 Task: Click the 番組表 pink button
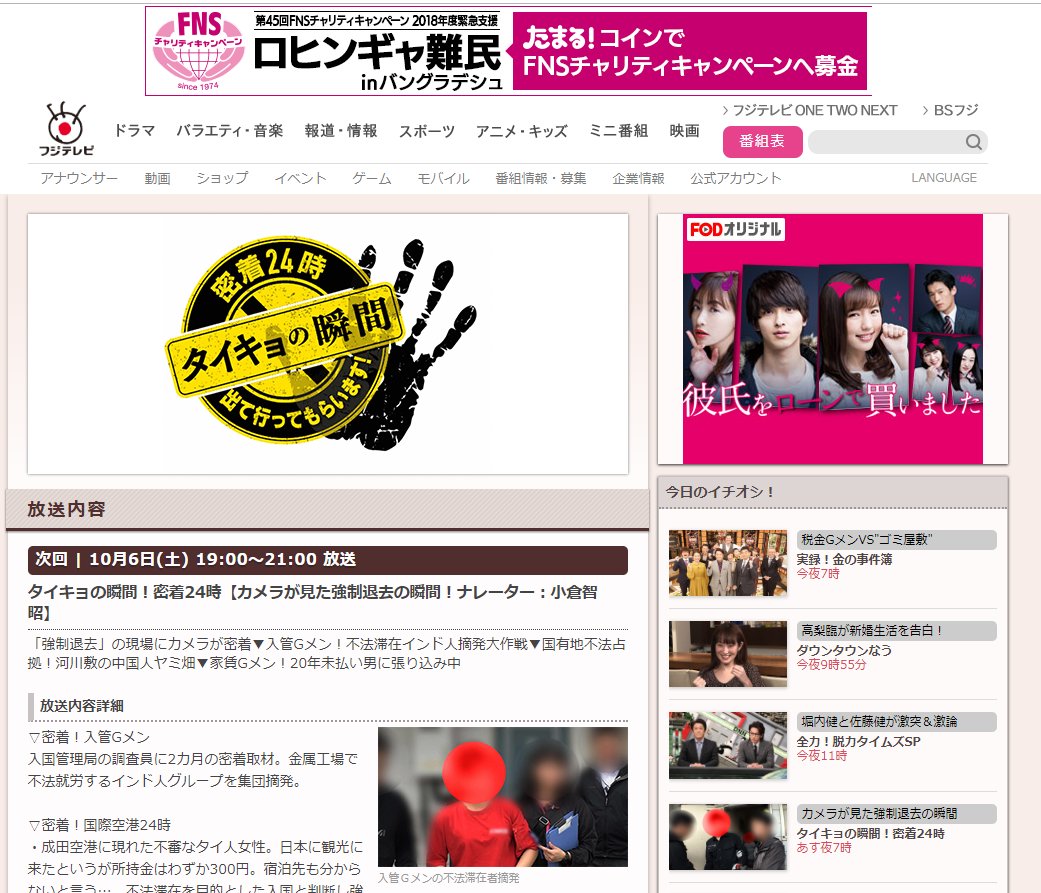tap(762, 141)
